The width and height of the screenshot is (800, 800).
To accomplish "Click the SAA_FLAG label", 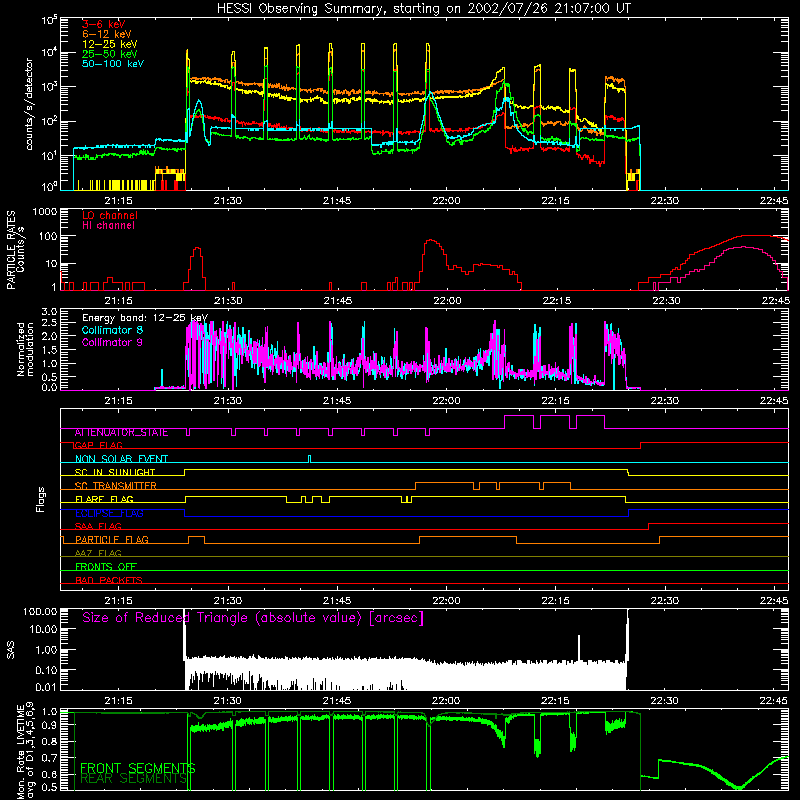I will (98, 527).
